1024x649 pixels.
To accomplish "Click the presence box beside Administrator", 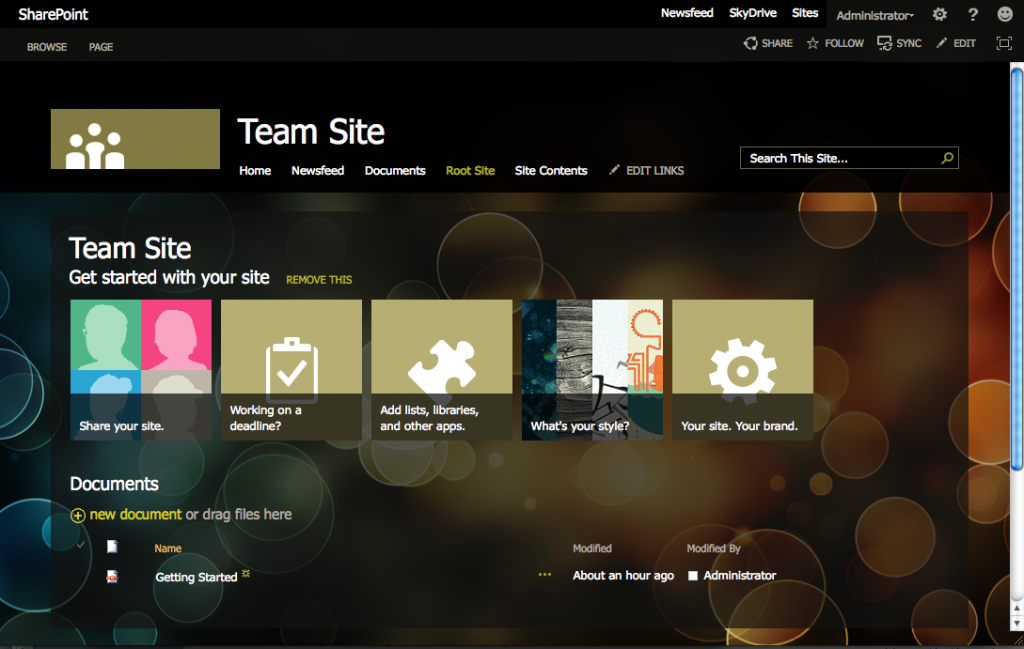I will [693, 576].
